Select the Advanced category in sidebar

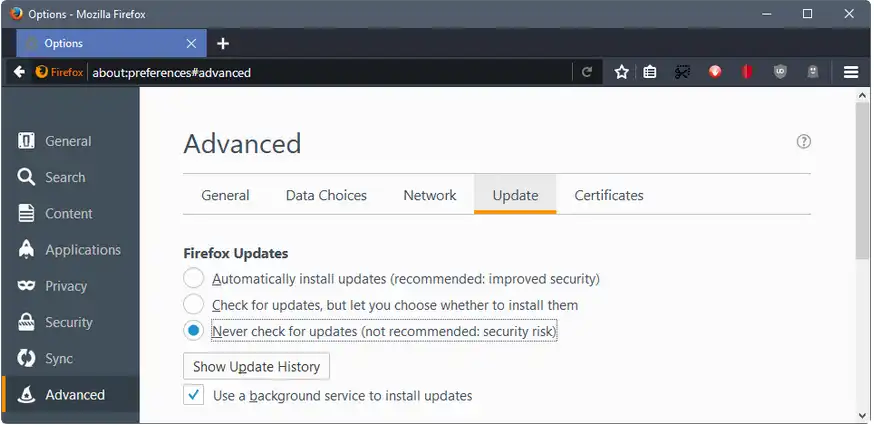[x=70, y=395]
